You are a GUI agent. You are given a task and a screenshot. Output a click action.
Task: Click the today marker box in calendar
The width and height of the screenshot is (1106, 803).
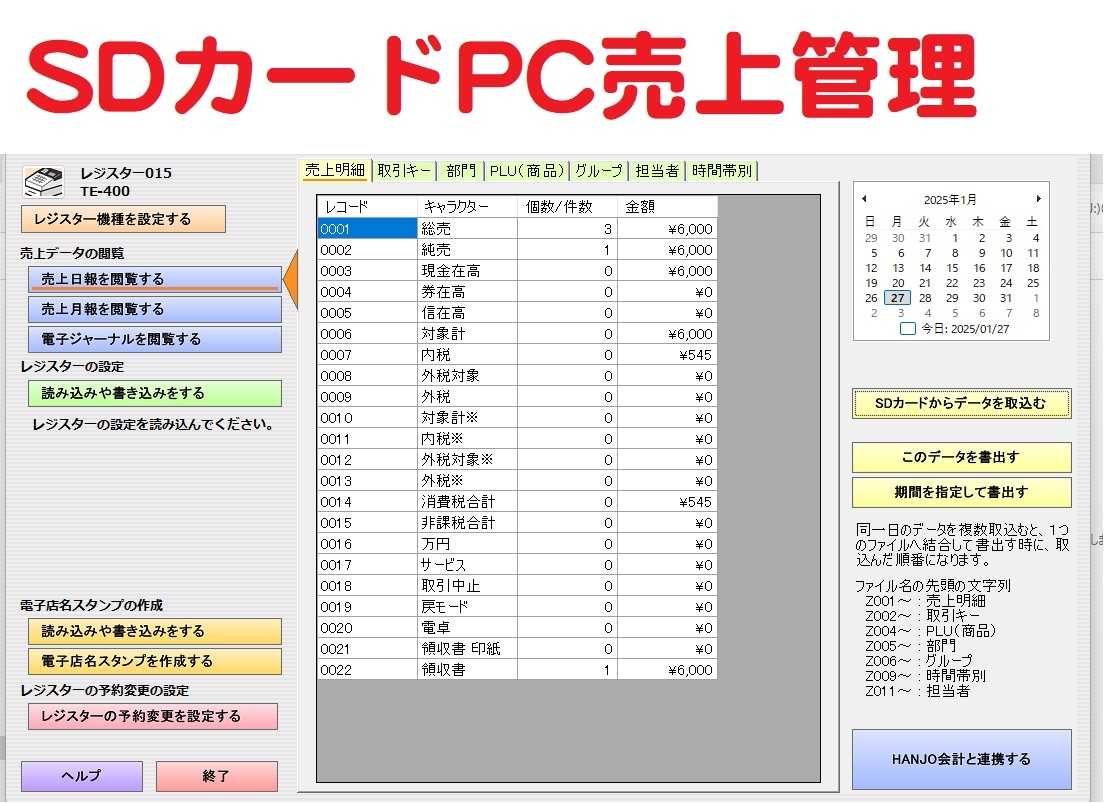point(908,328)
